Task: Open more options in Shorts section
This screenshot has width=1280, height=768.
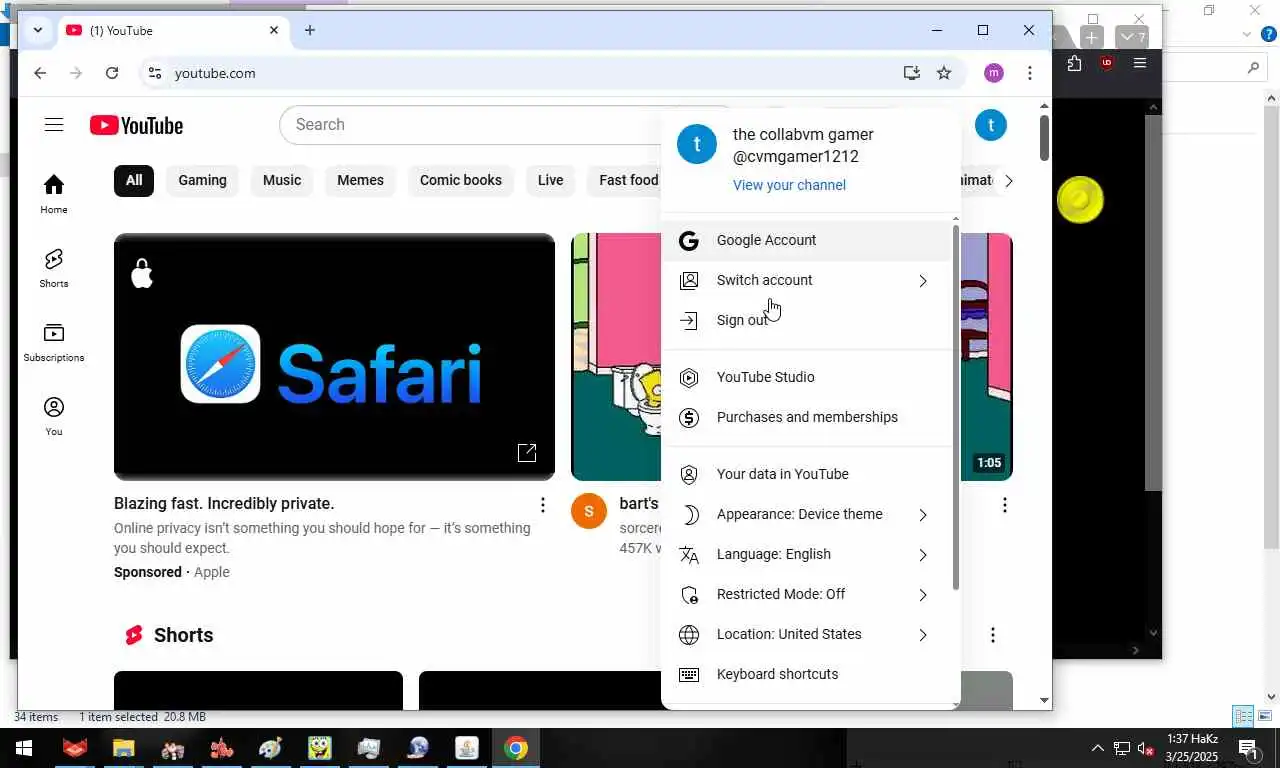Action: pyautogui.click(x=992, y=635)
